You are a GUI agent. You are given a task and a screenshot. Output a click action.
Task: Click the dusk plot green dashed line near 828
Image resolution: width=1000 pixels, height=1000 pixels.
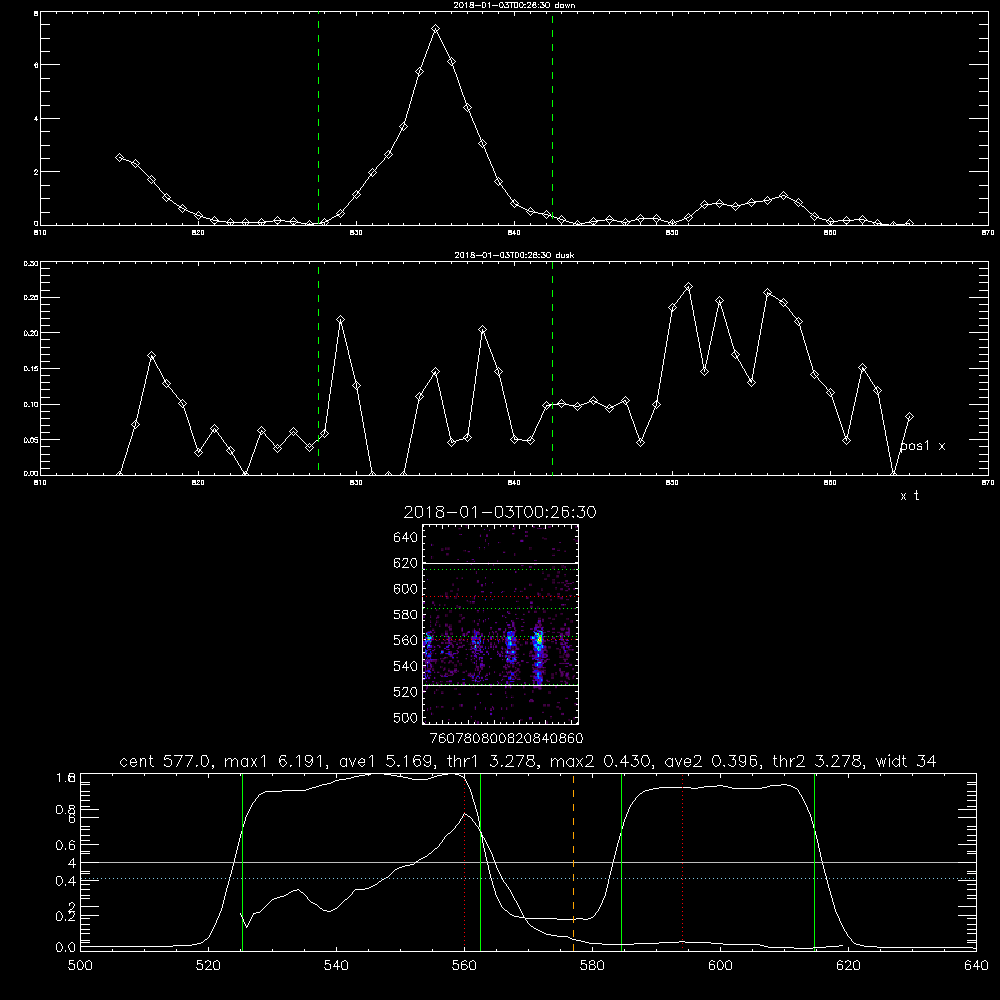pyautogui.click(x=318, y=368)
